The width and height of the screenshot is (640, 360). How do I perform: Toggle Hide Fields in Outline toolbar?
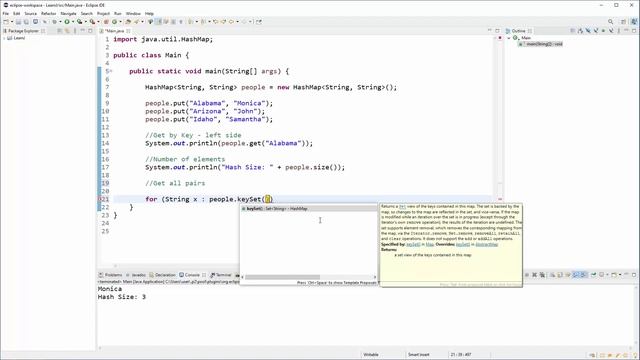[x=588, y=31]
